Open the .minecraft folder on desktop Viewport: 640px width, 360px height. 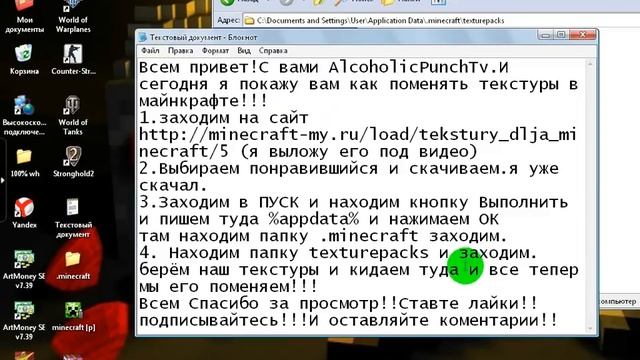coord(73,265)
